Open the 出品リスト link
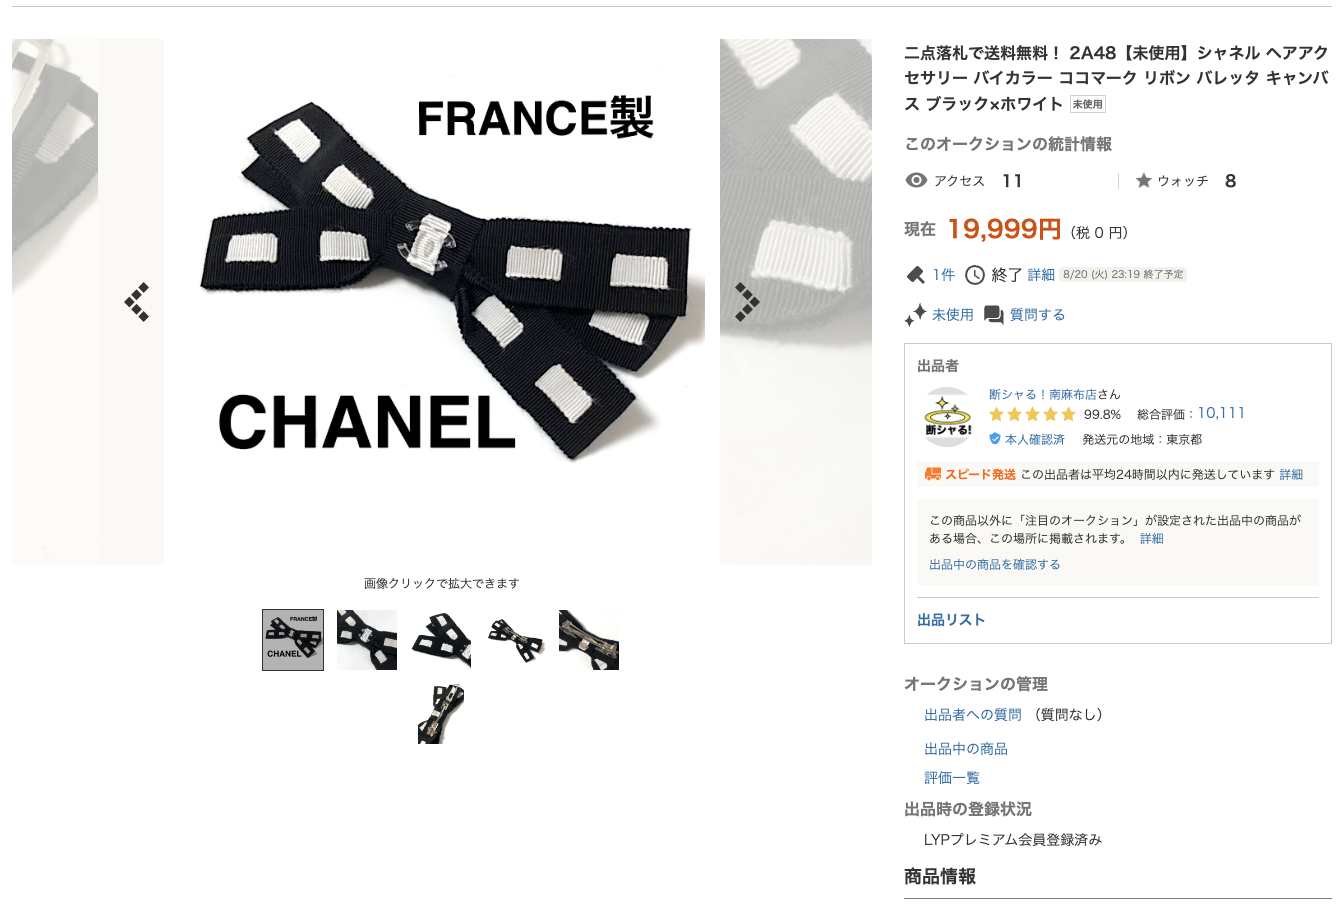The width and height of the screenshot is (1339, 908). click(951, 620)
